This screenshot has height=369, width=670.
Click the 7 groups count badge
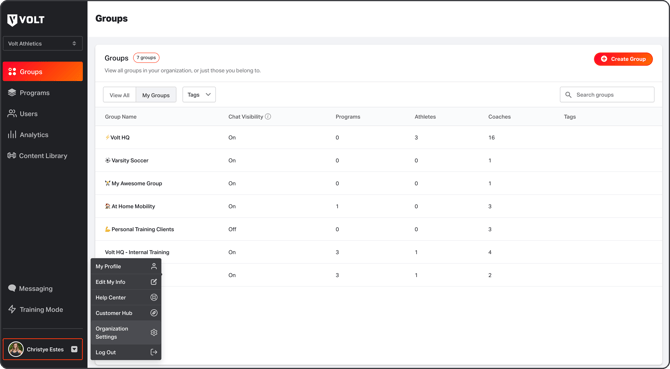pos(146,58)
